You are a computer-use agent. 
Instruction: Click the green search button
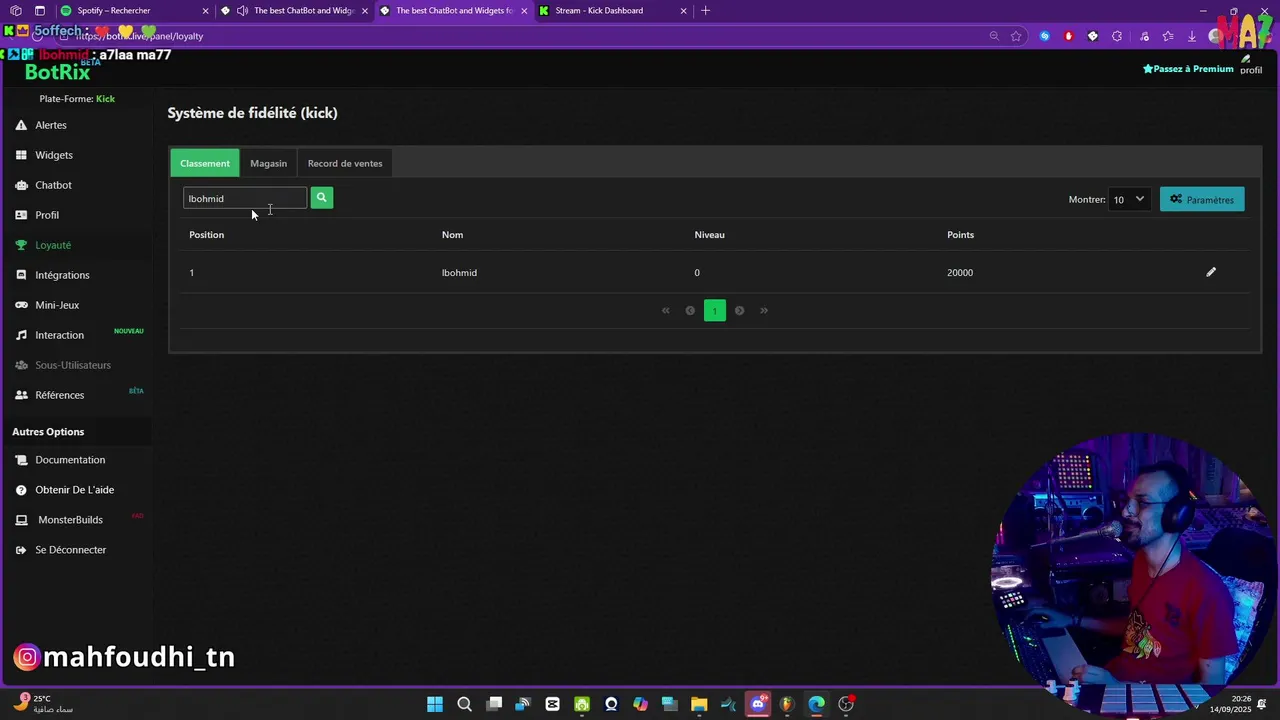point(321,198)
